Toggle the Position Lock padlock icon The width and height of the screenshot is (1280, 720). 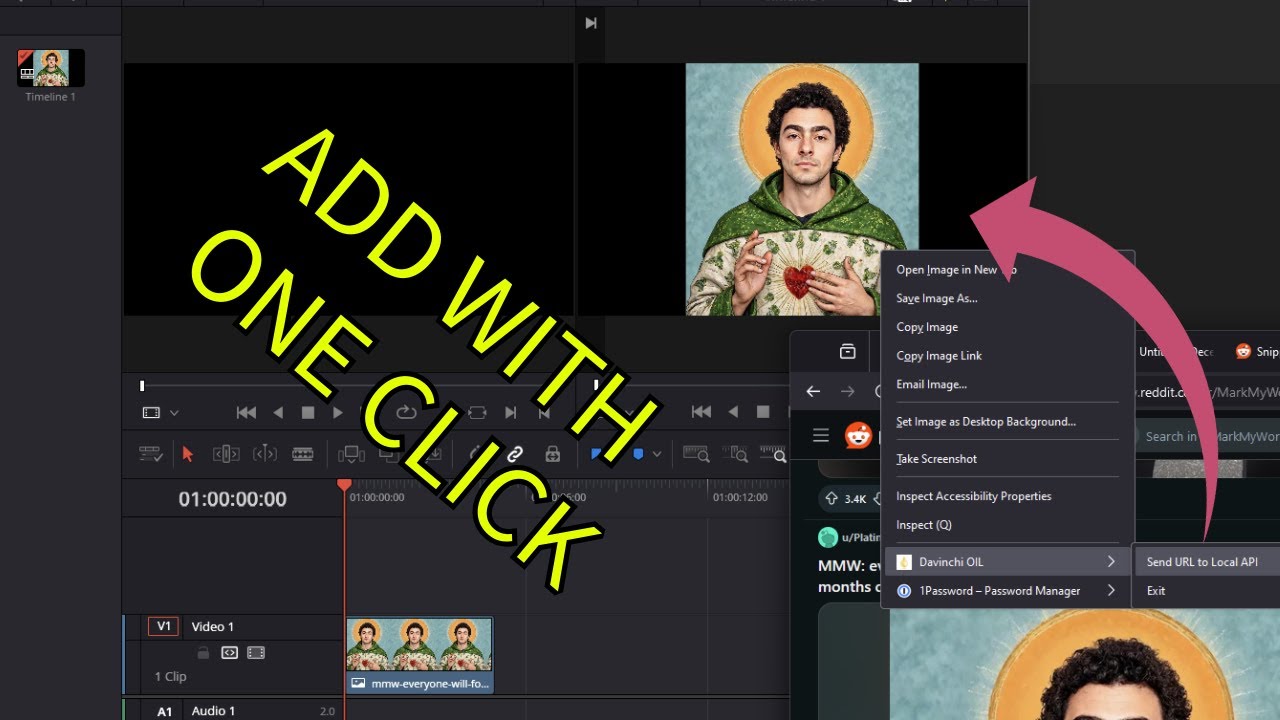[x=552, y=454]
